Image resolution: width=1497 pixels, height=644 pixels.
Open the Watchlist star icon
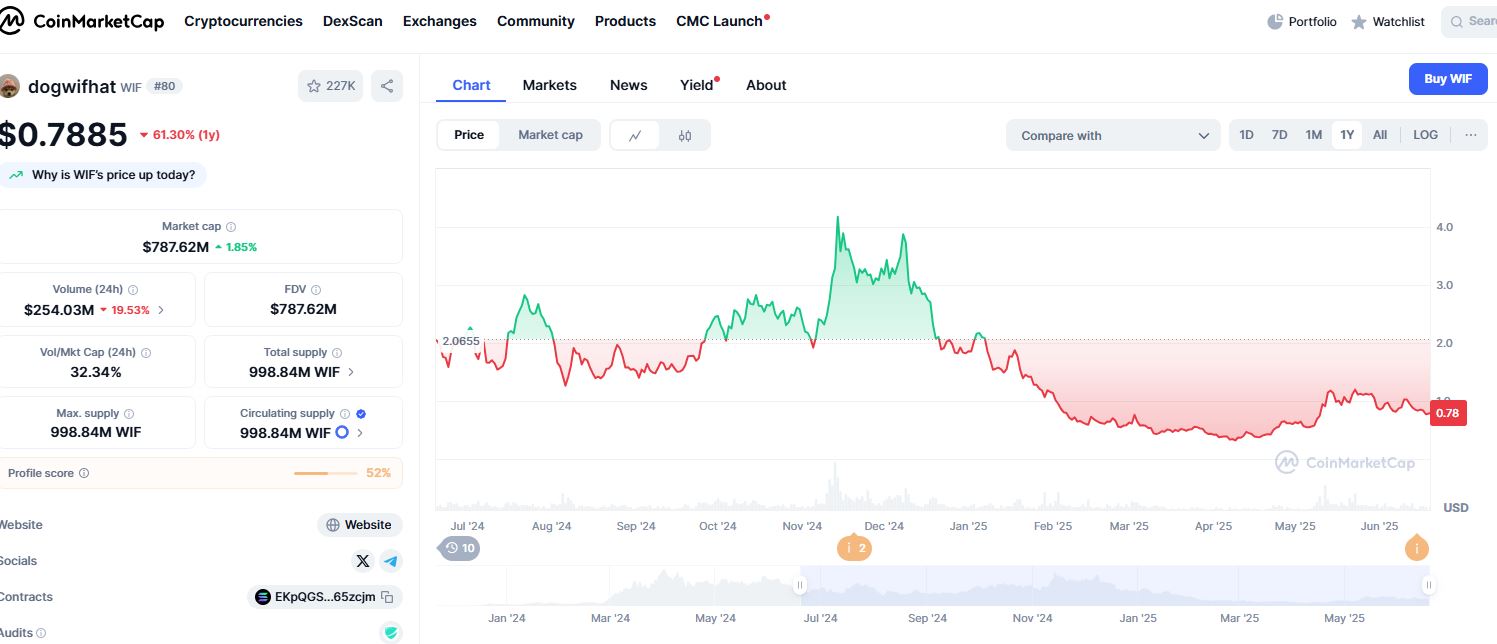pos(1359,21)
